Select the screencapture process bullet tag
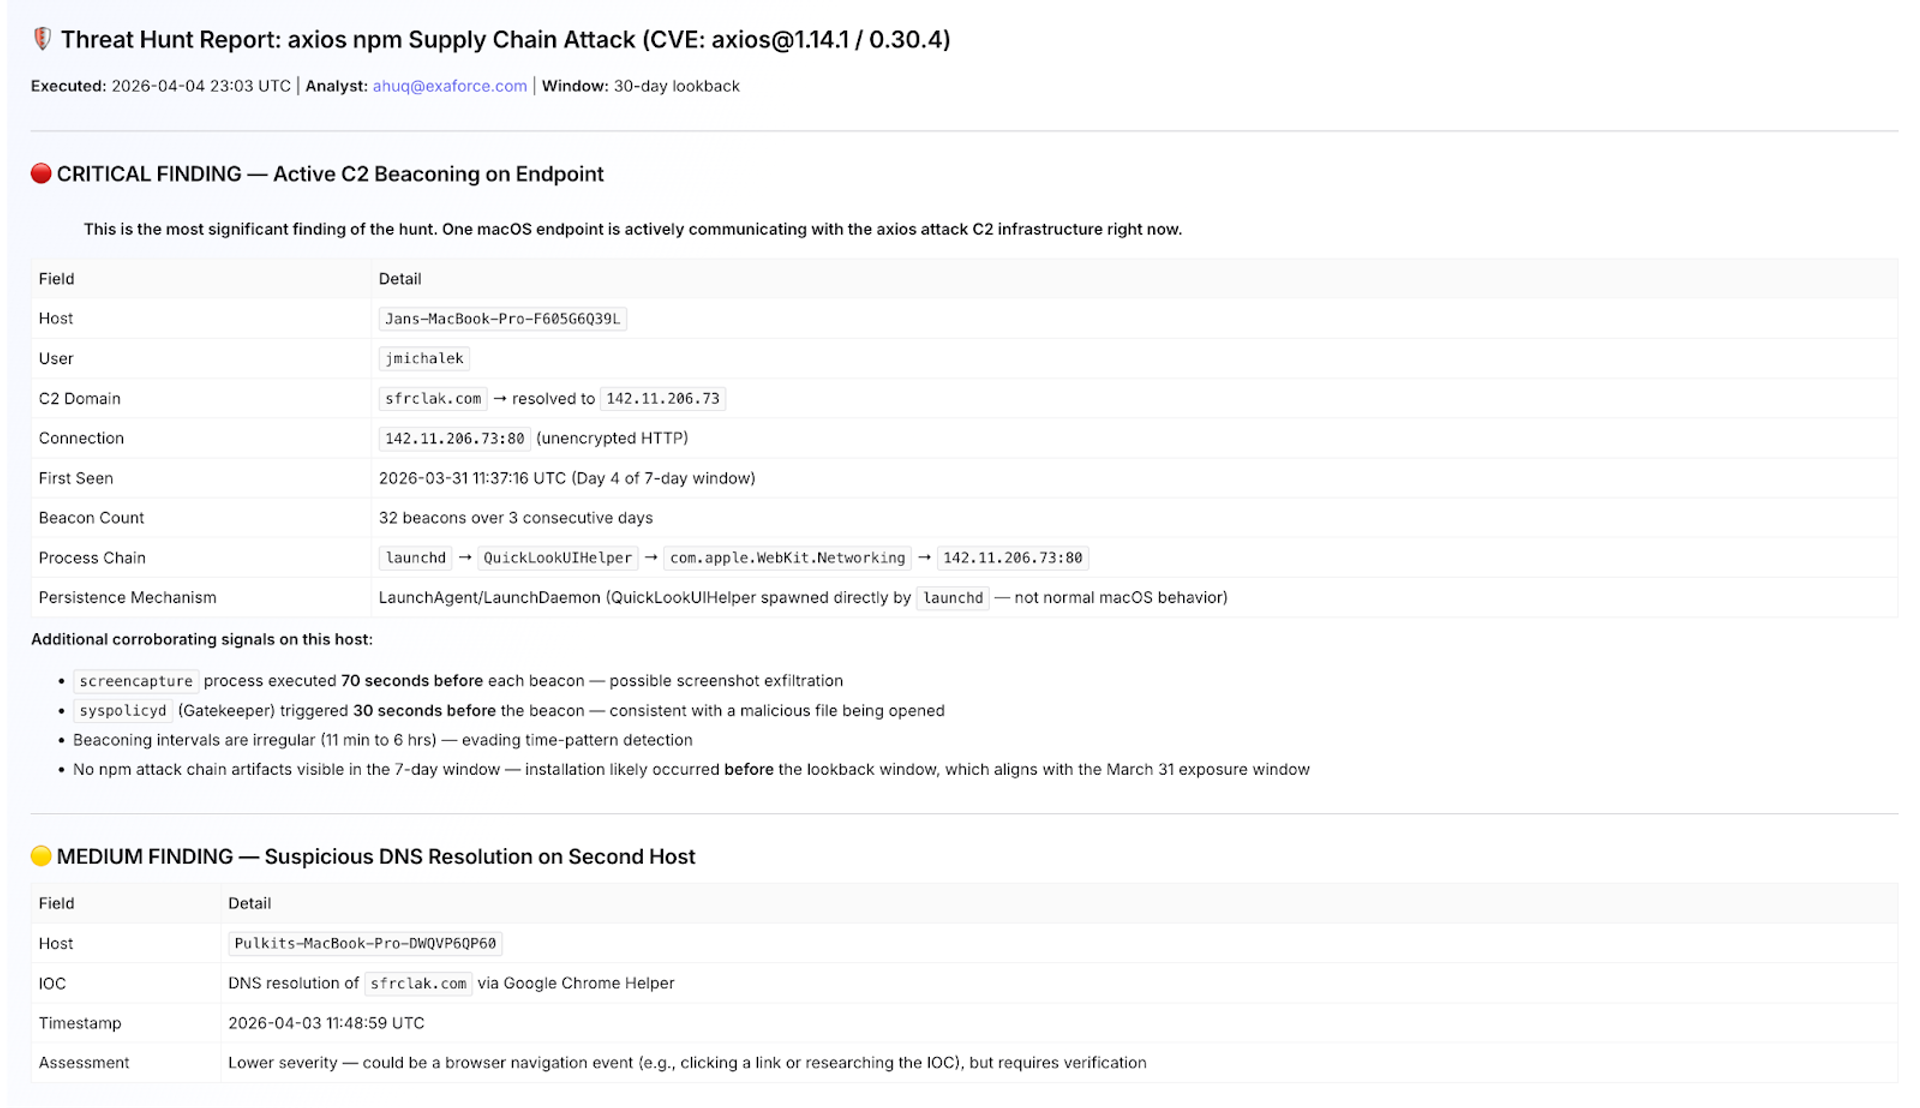 (136, 681)
